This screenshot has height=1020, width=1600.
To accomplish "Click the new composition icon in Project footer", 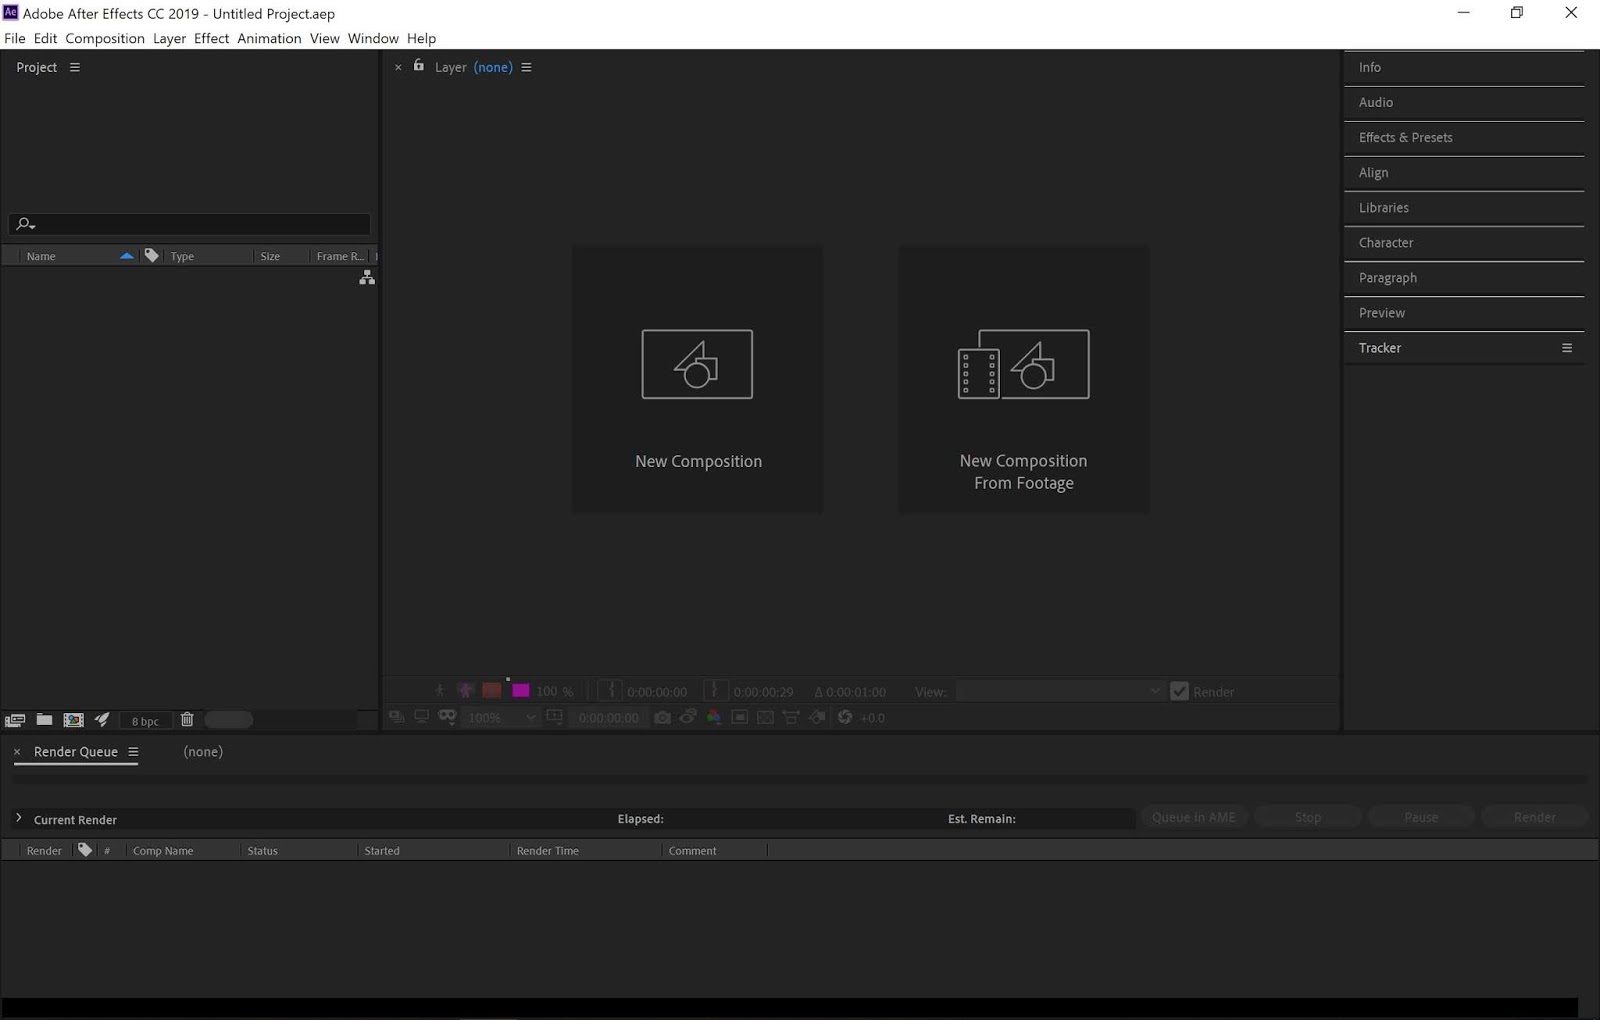I will (x=73, y=720).
